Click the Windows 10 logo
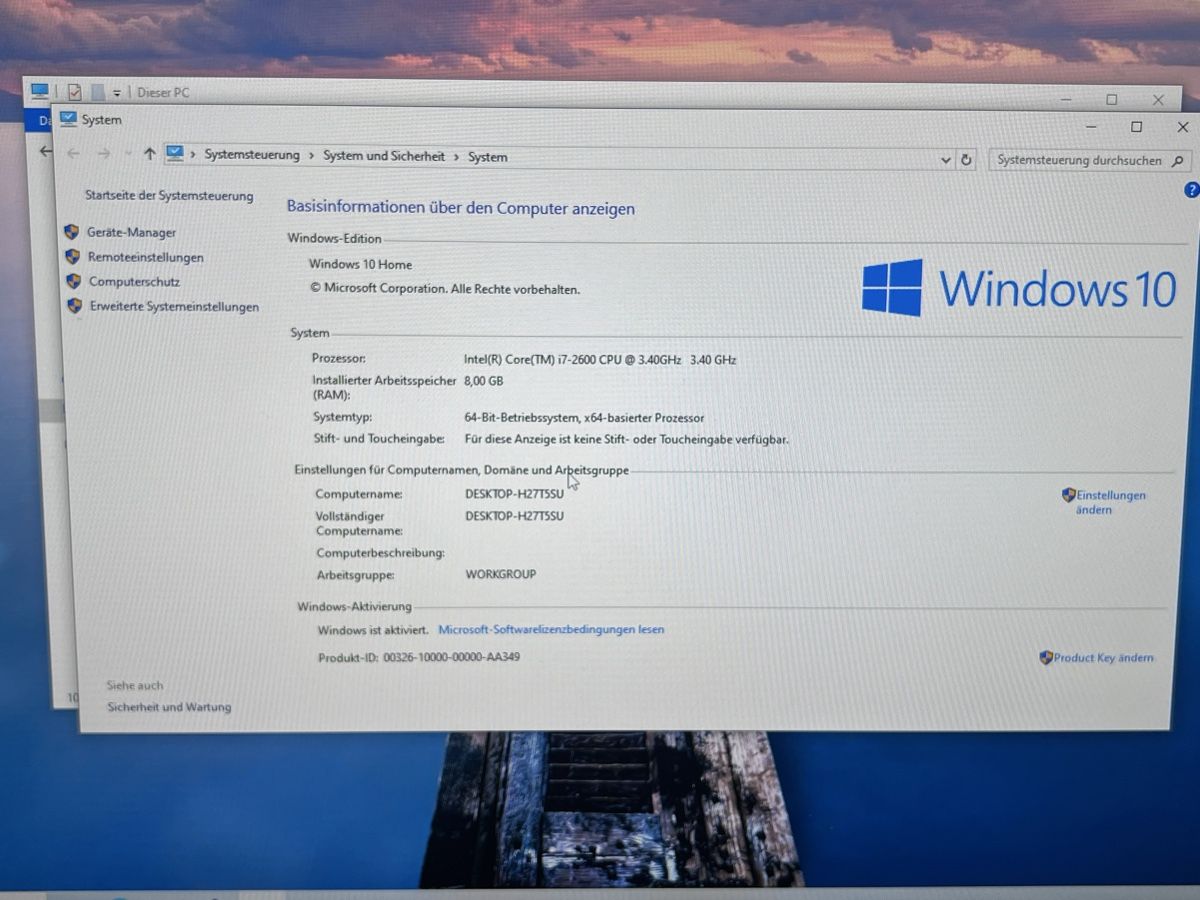Screen dimensions: 1200x900 [1018, 288]
